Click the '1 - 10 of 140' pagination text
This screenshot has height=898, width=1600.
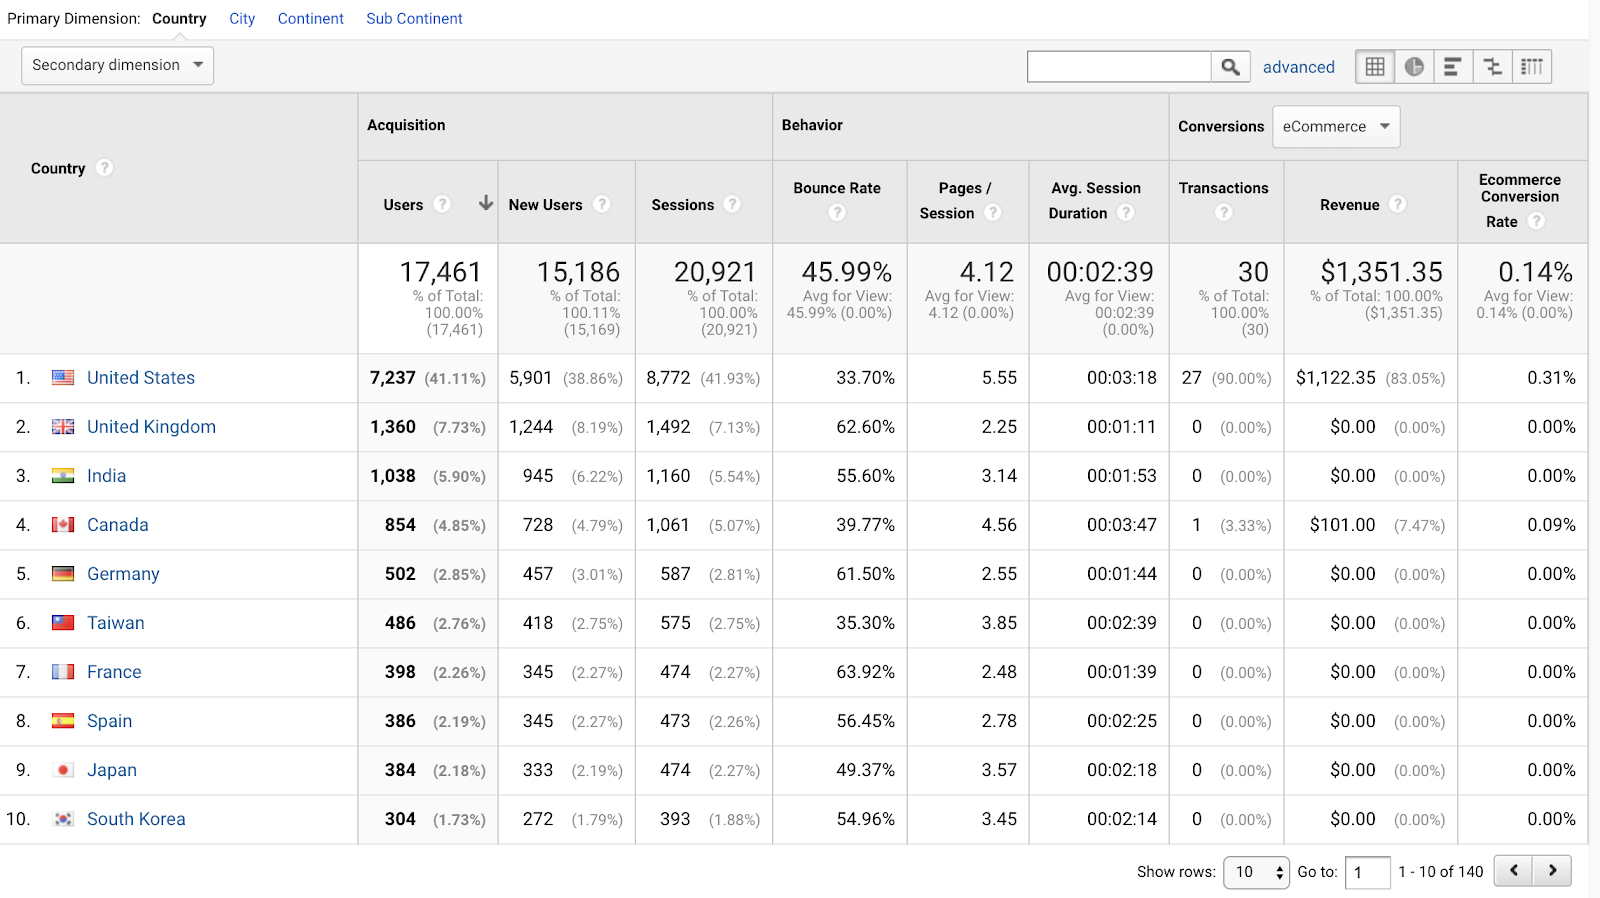point(1441,872)
